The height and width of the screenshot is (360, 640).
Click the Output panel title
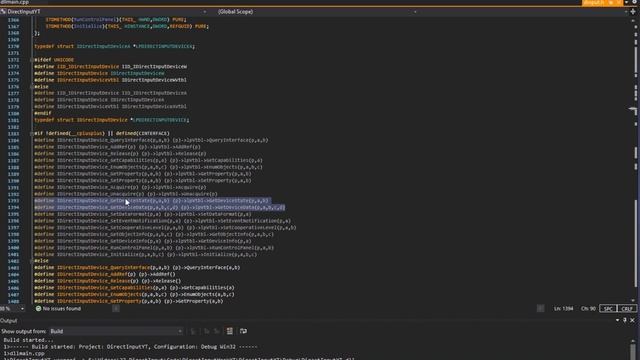click(x=9, y=320)
